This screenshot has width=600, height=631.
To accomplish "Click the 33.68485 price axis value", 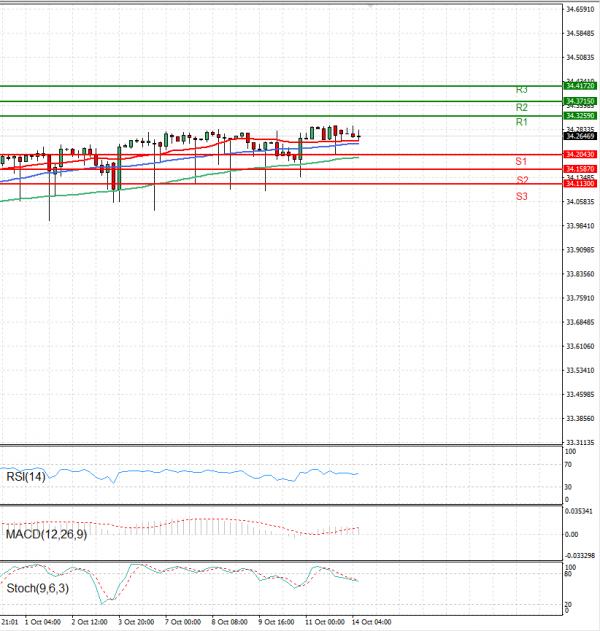I will [x=580, y=322].
